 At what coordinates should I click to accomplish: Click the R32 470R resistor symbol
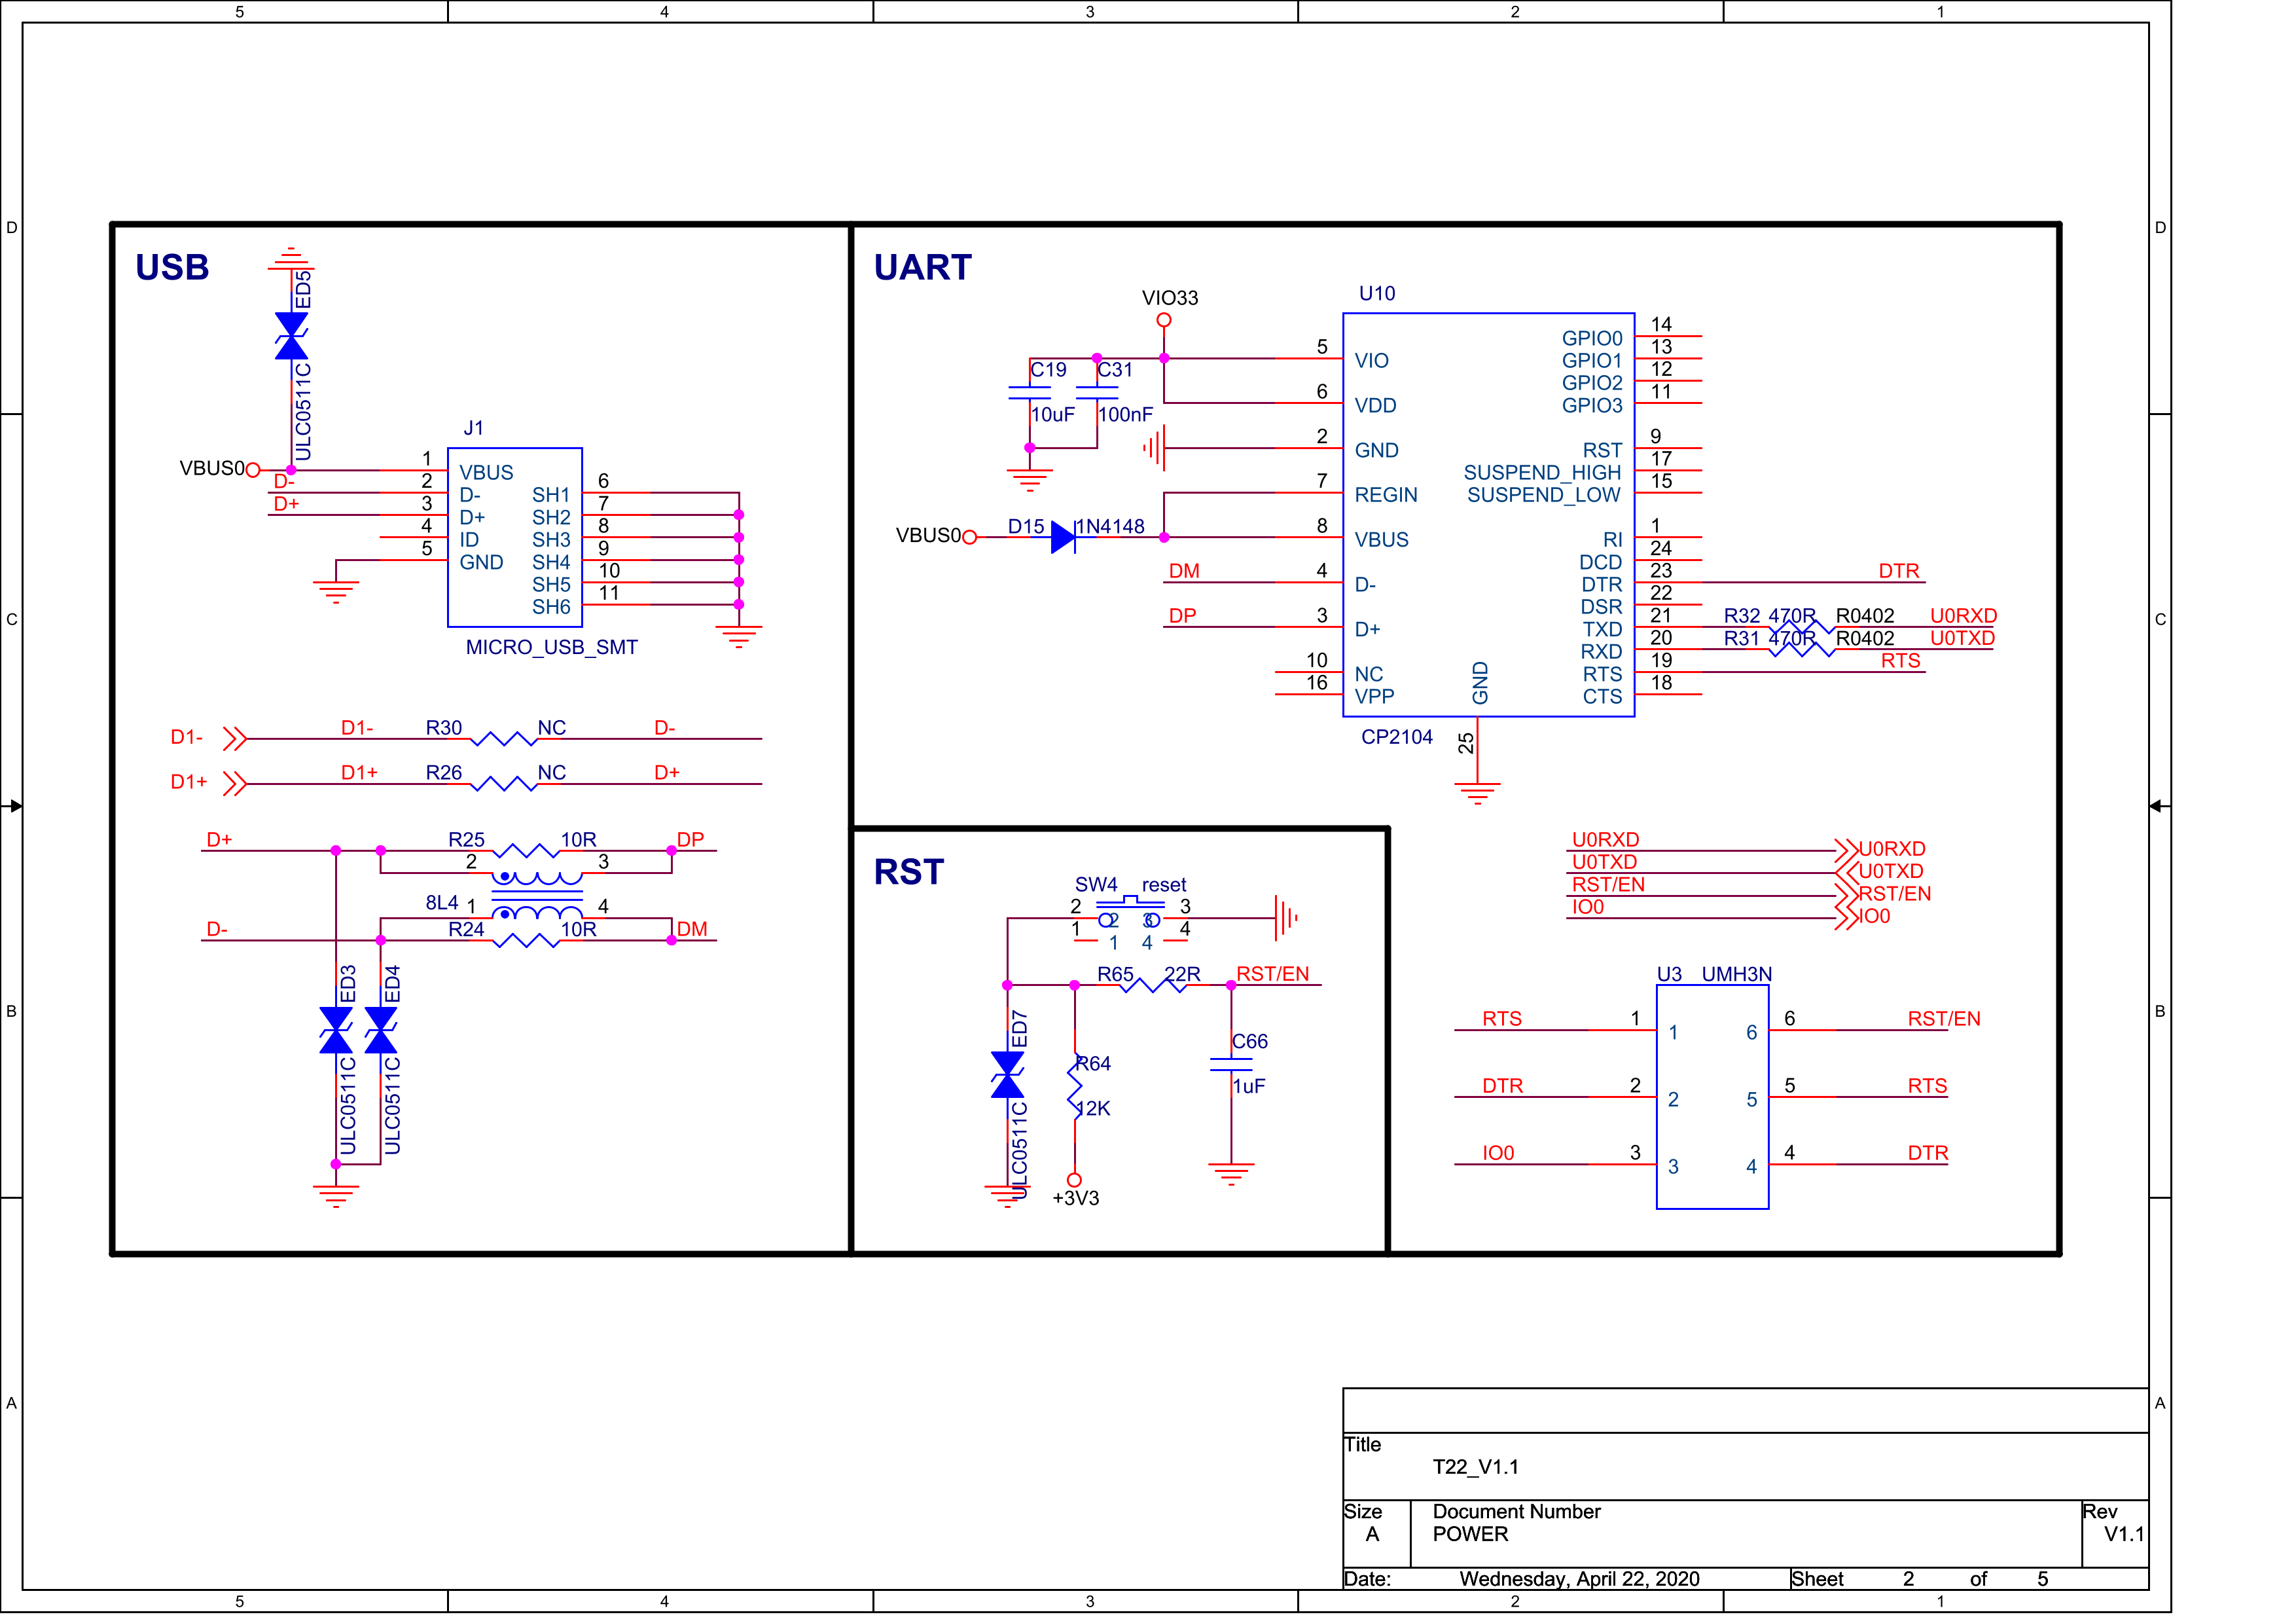pos(1801,628)
